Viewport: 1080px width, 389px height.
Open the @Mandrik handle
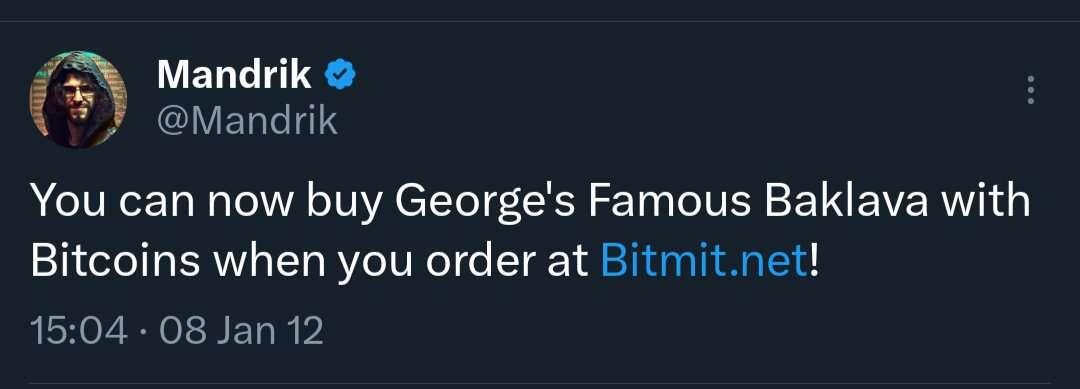point(247,121)
